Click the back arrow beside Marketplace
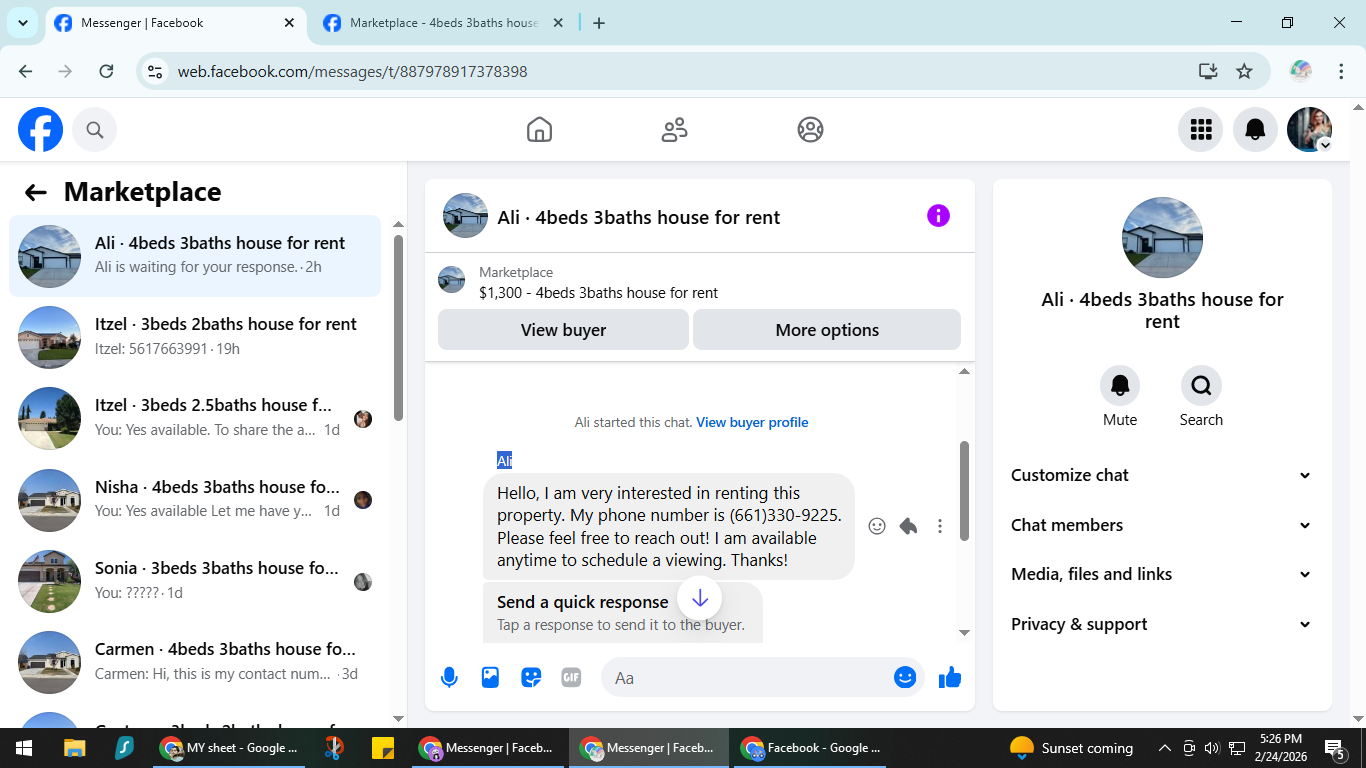The image size is (1366, 768). 36,193
